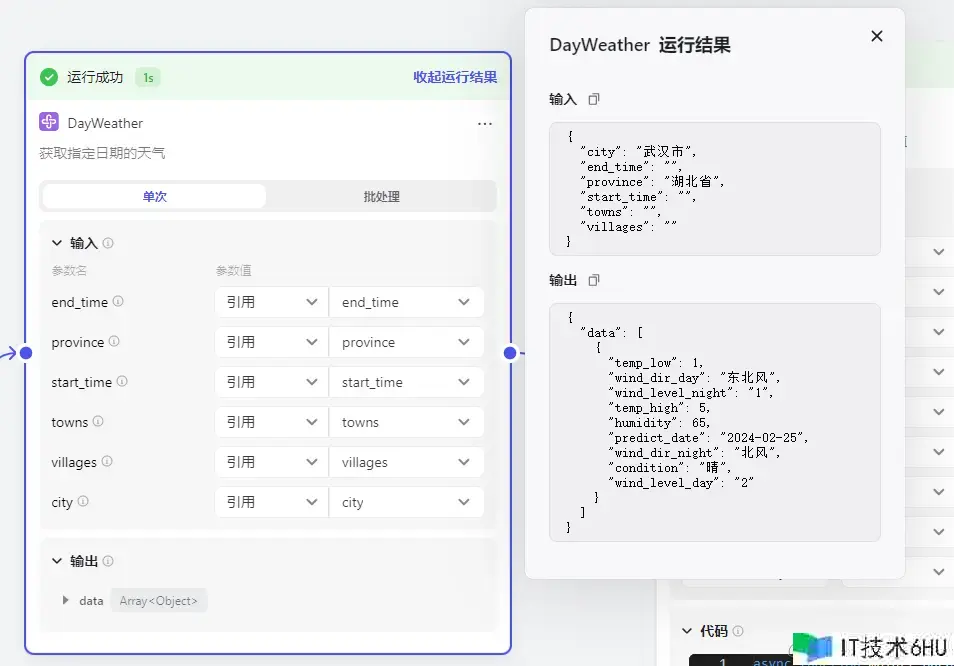Viewport: 954px width, 666px height.
Task: Switch to the 单次 mode tab
Action: click(x=154, y=196)
